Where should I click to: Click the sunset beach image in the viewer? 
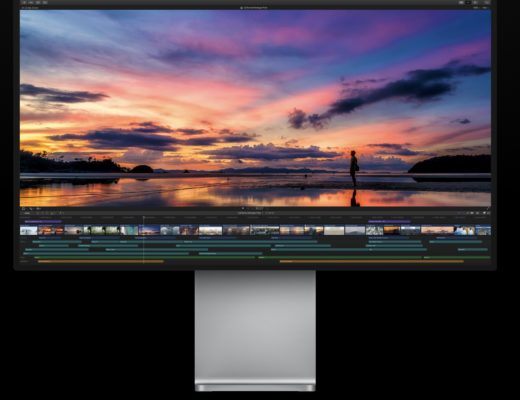coord(255,108)
